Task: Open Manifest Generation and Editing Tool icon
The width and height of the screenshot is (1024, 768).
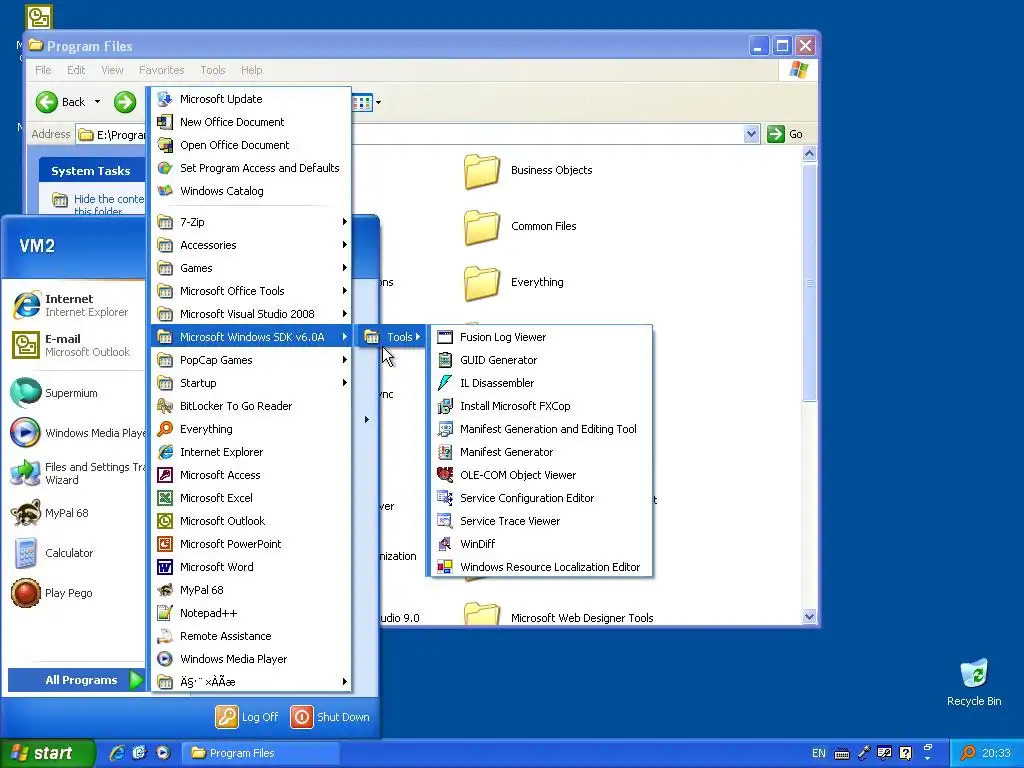Action: click(x=445, y=429)
